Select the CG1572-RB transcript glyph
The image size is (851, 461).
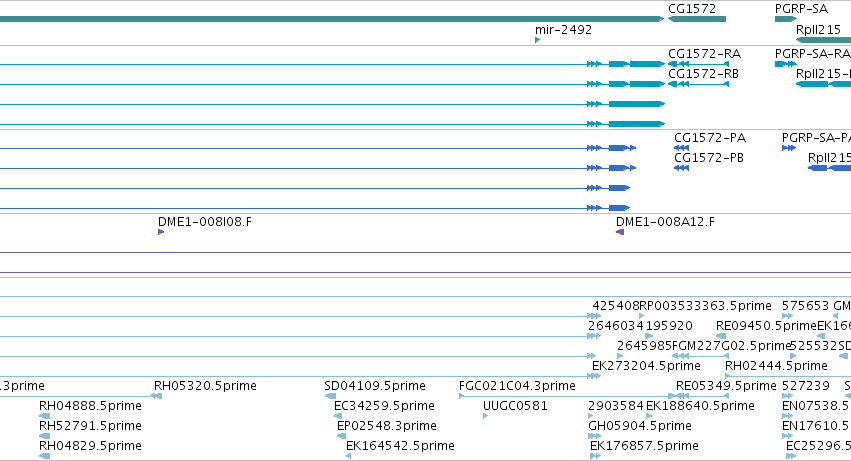(698, 84)
